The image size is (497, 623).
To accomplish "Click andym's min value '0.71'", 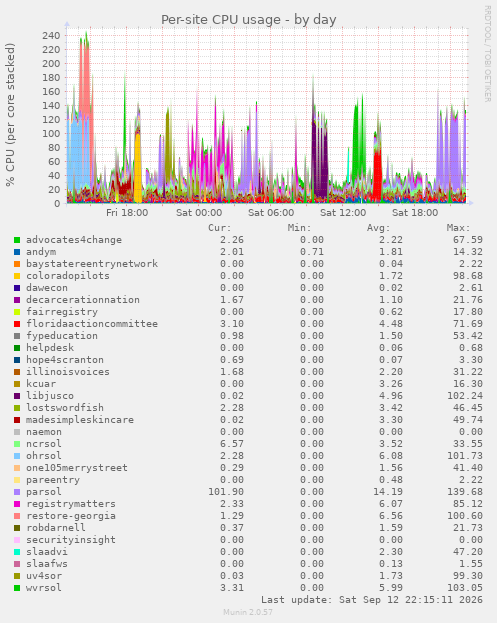I will [x=312, y=252].
